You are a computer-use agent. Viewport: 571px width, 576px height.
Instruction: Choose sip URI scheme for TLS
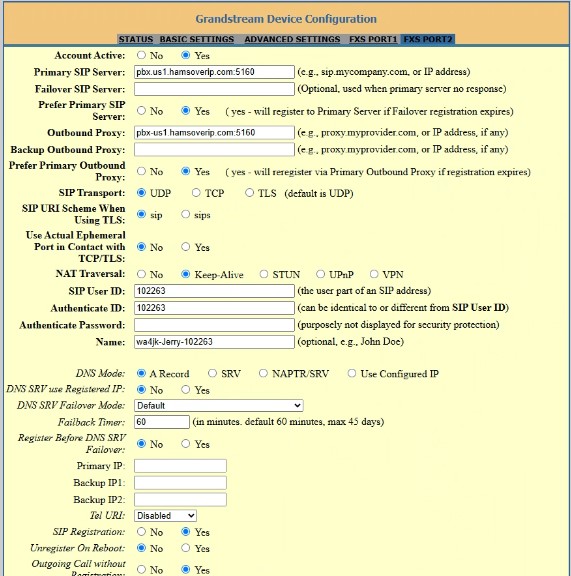click(141, 214)
